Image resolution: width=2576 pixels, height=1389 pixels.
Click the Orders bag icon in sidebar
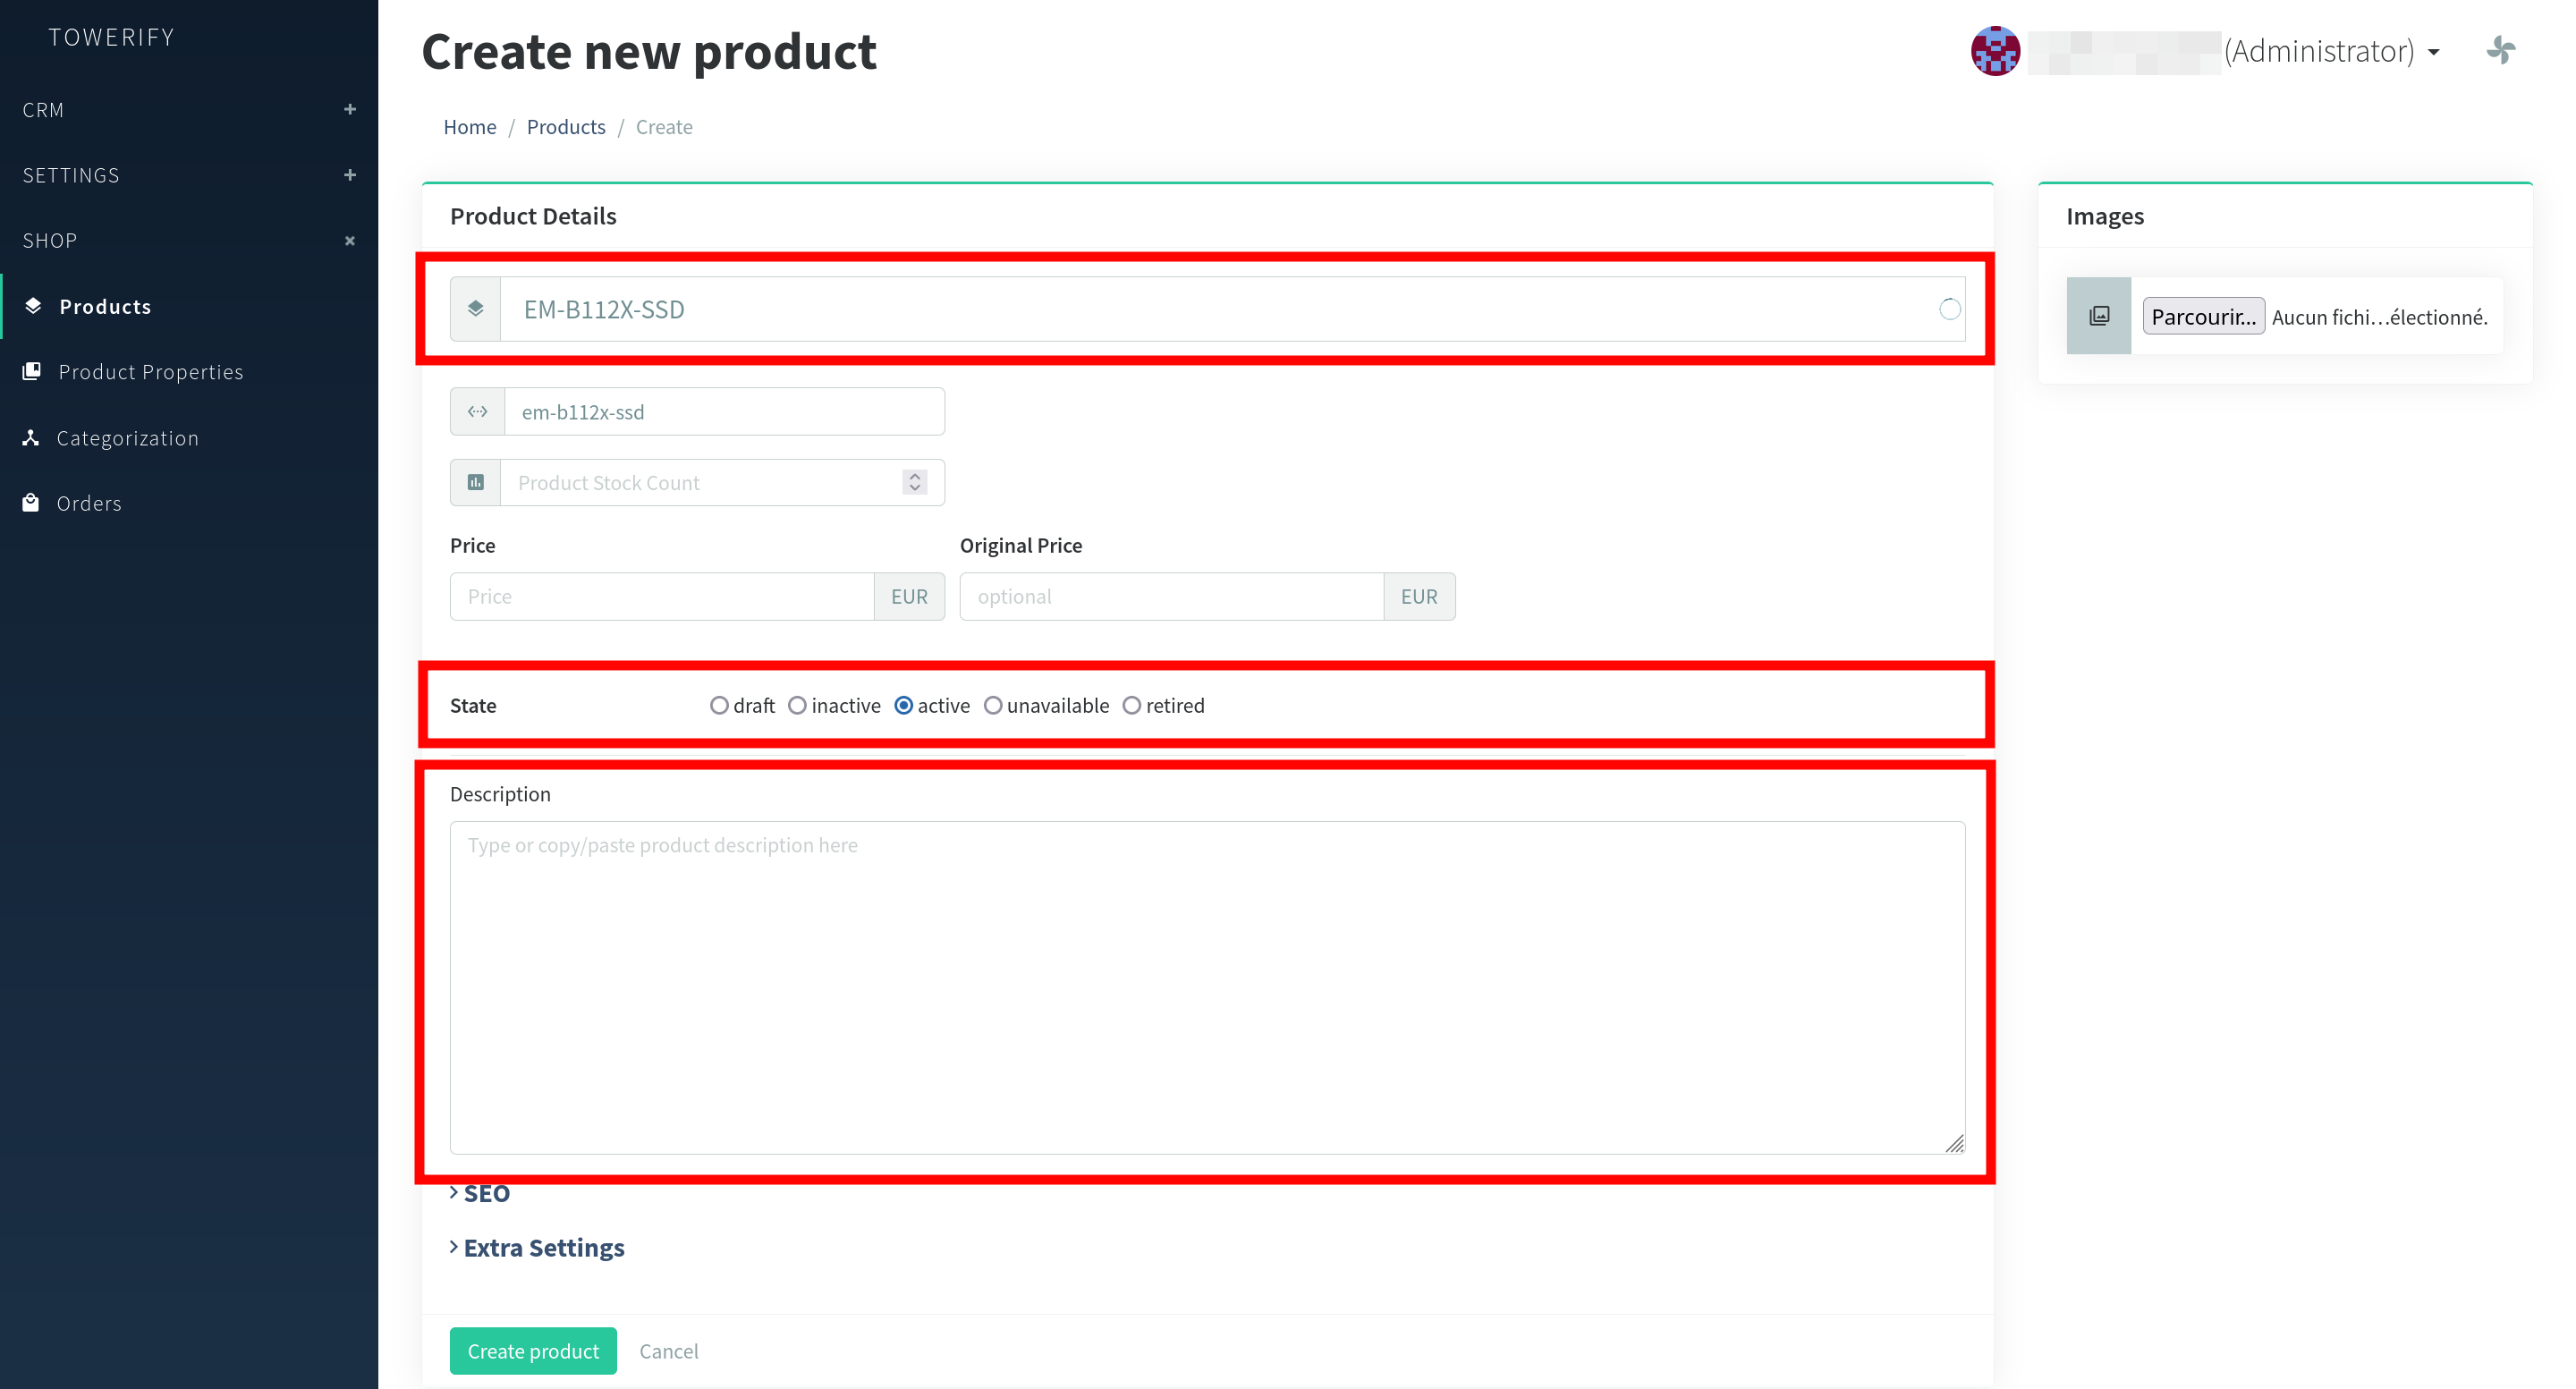pyautogui.click(x=31, y=503)
